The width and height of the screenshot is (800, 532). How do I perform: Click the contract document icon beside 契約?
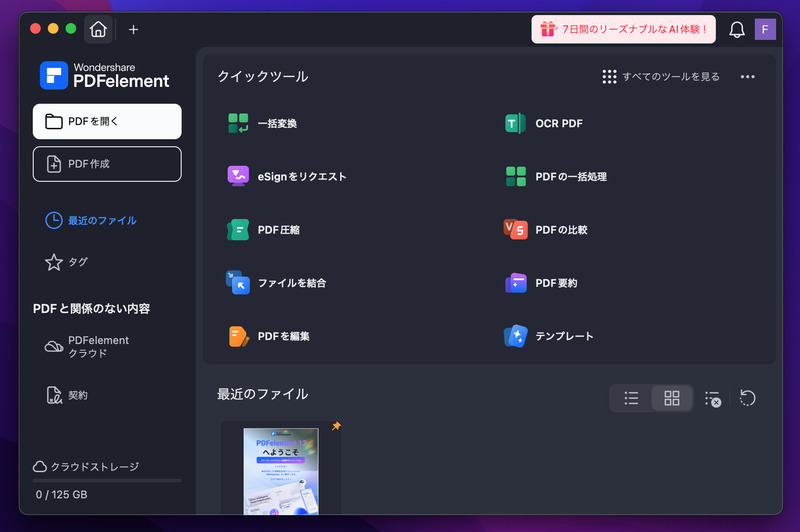[x=54, y=395]
